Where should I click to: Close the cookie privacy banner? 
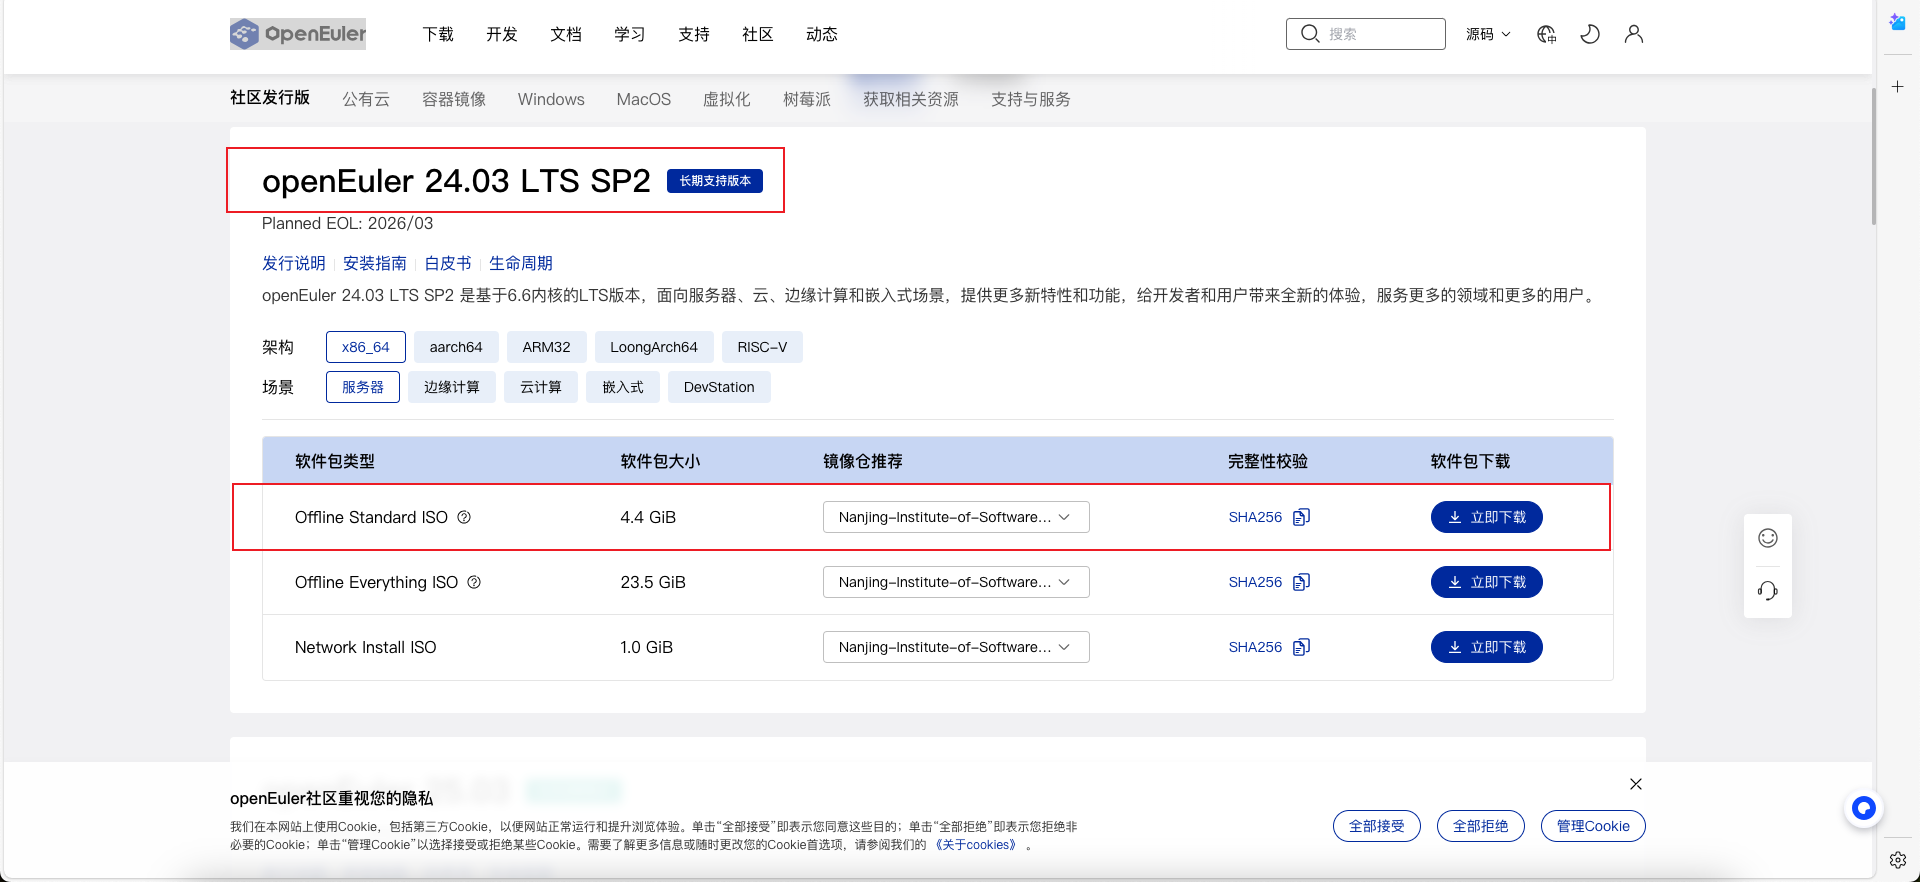pos(1636,784)
